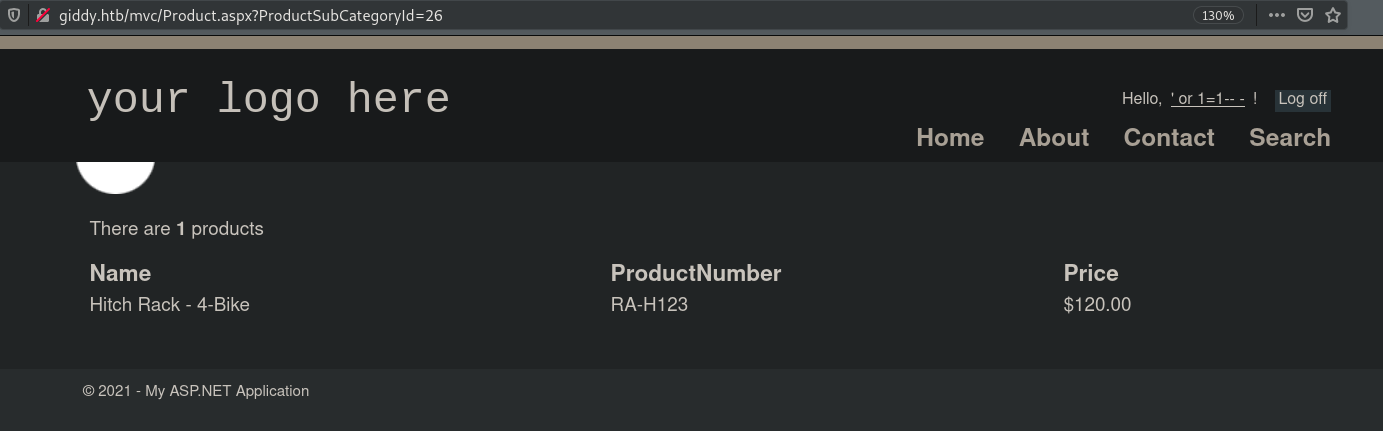Select the Hitch Rack - 4-Bike product name
The width and height of the screenshot is (1383, 431).
pyautogui.click(x=169, y=304)
